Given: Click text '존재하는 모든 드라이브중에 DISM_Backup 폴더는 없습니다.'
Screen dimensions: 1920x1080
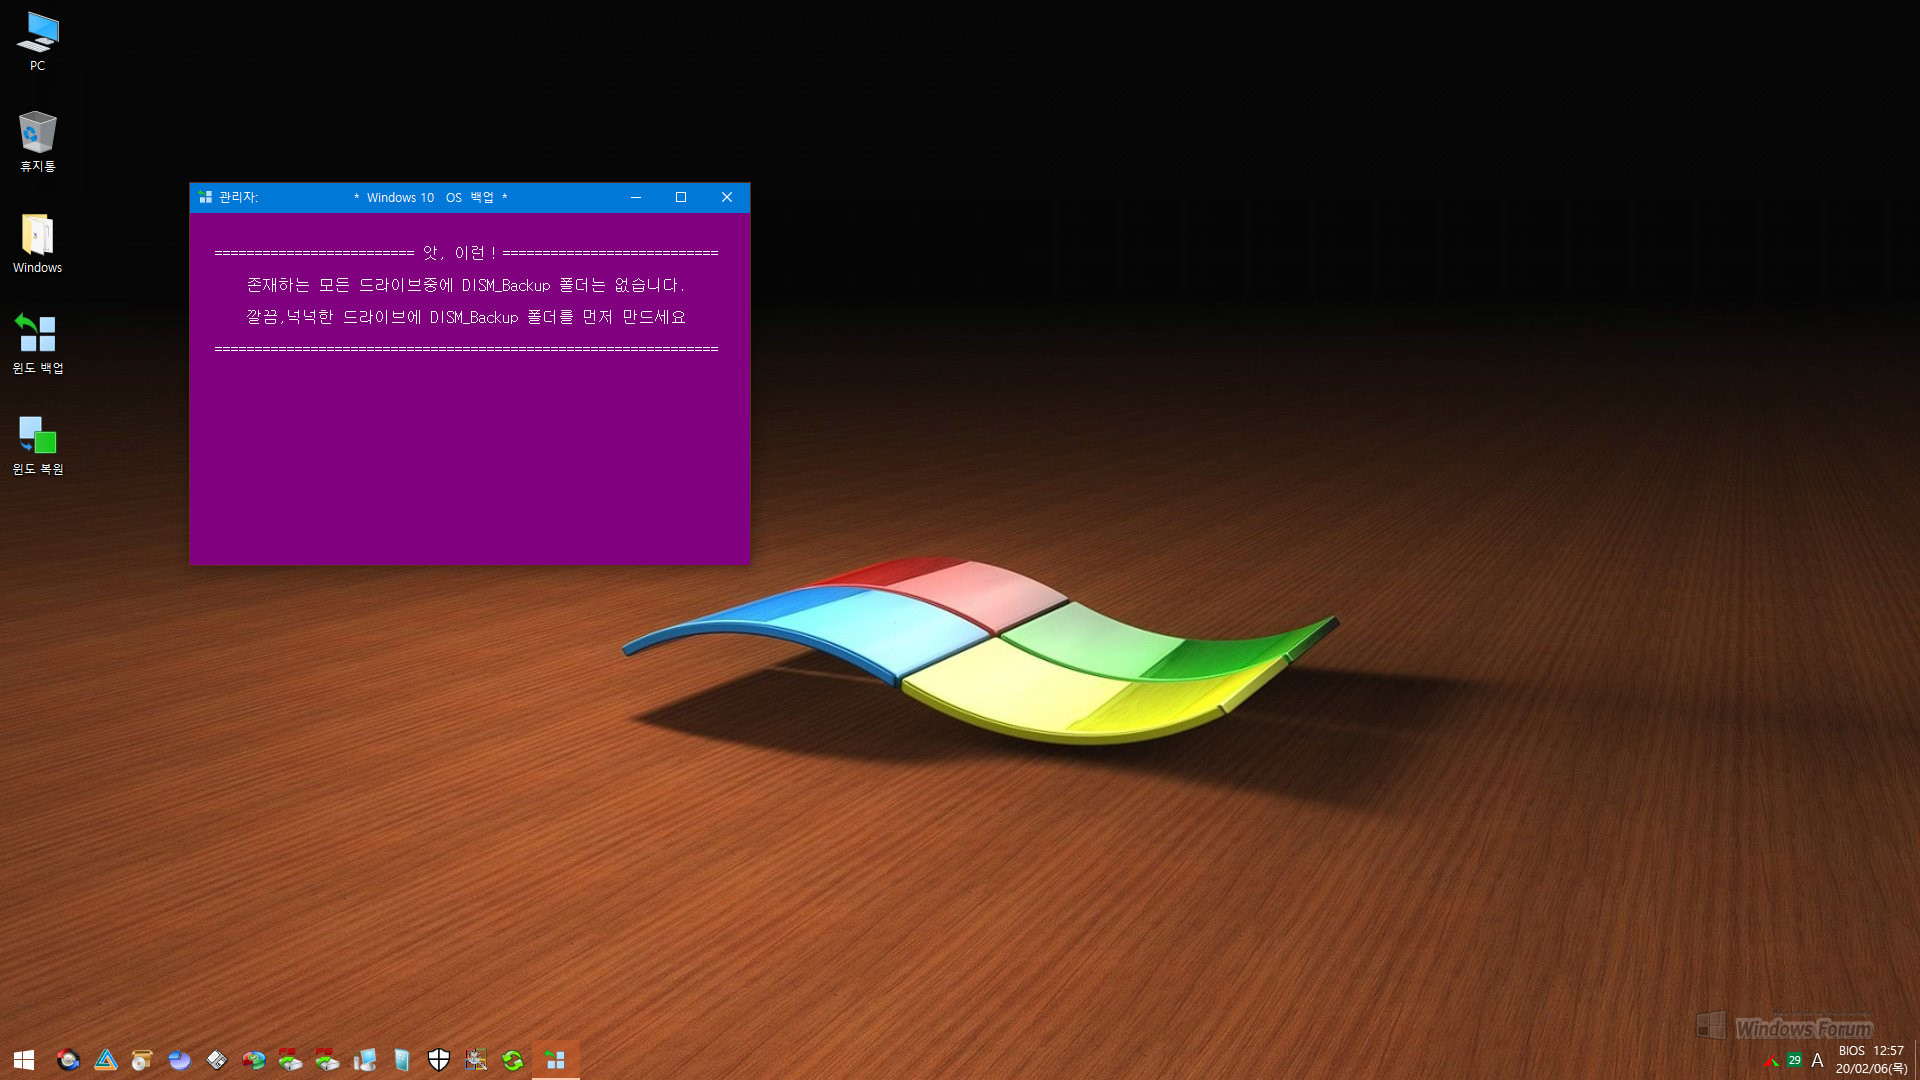Looking at the screenshot, I should pyautogui.click(x=466, y=285).
